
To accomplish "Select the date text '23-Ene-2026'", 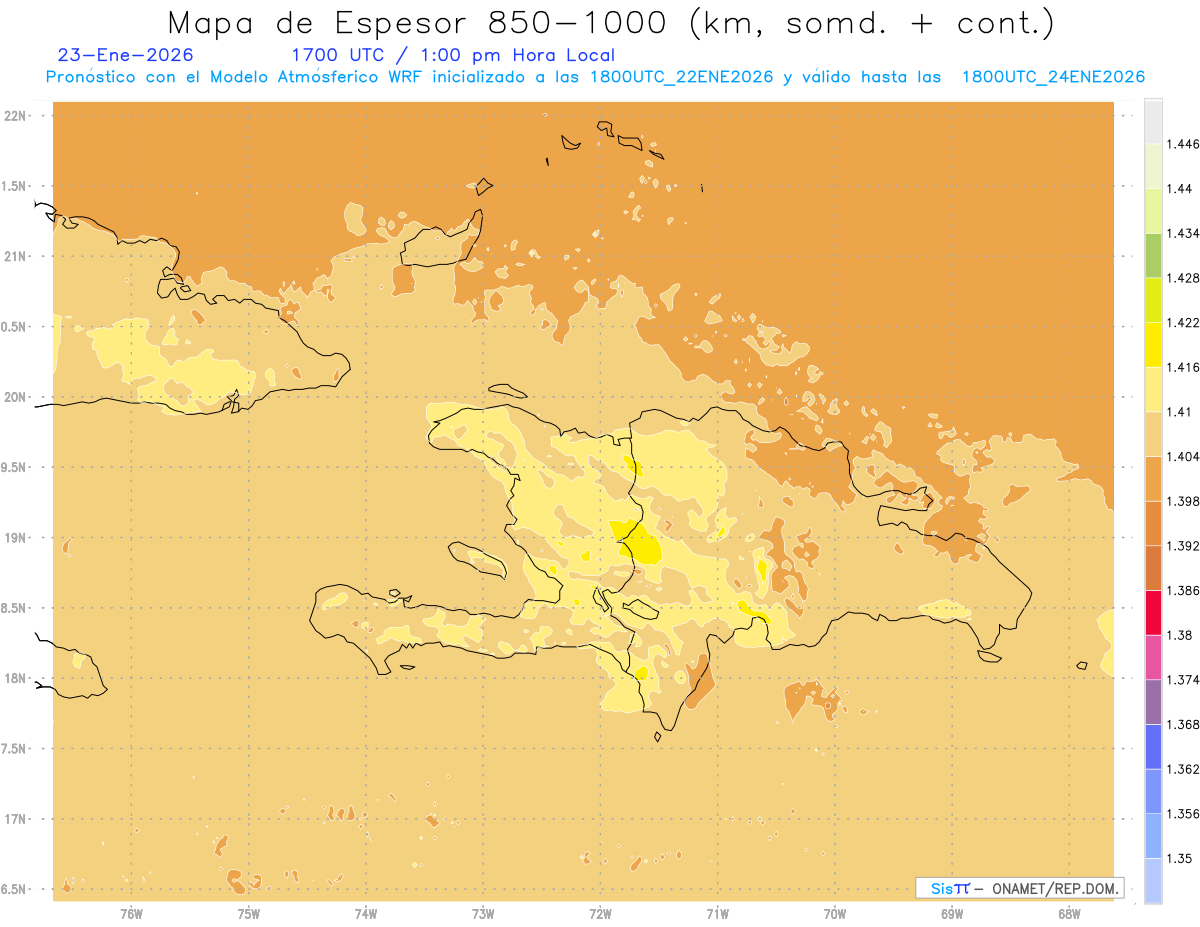I will click(x=126, y=55).
